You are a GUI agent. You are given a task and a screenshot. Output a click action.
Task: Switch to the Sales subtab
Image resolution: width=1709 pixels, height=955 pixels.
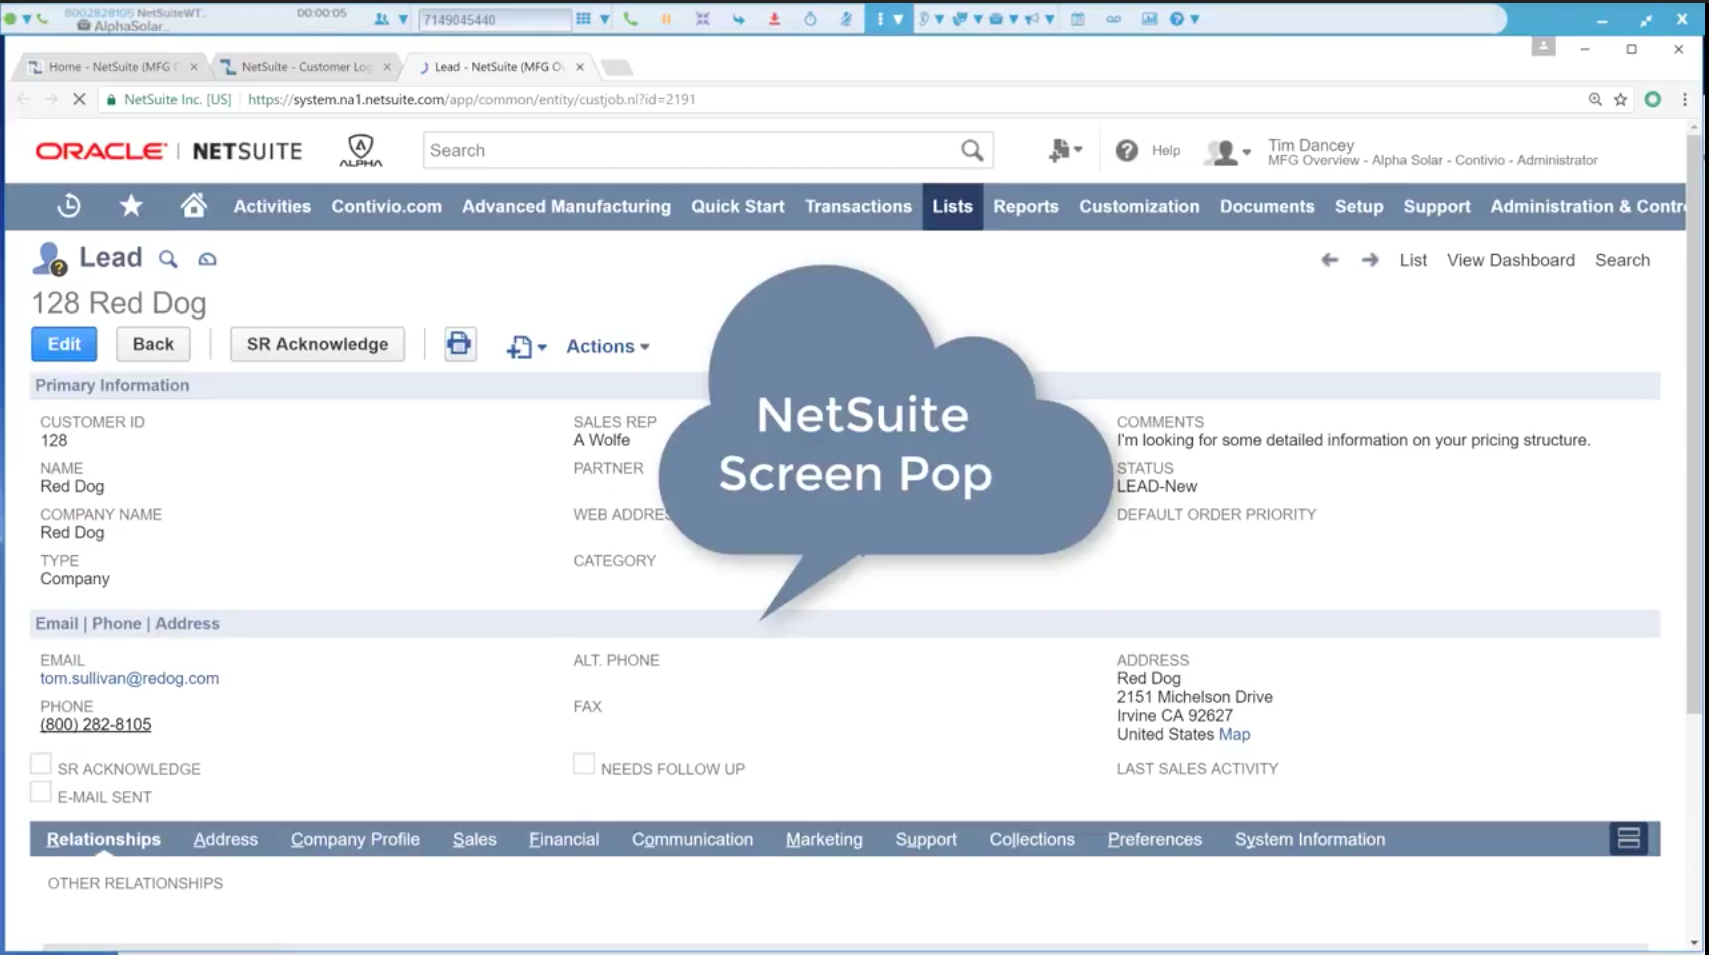(x=474, y=840)
